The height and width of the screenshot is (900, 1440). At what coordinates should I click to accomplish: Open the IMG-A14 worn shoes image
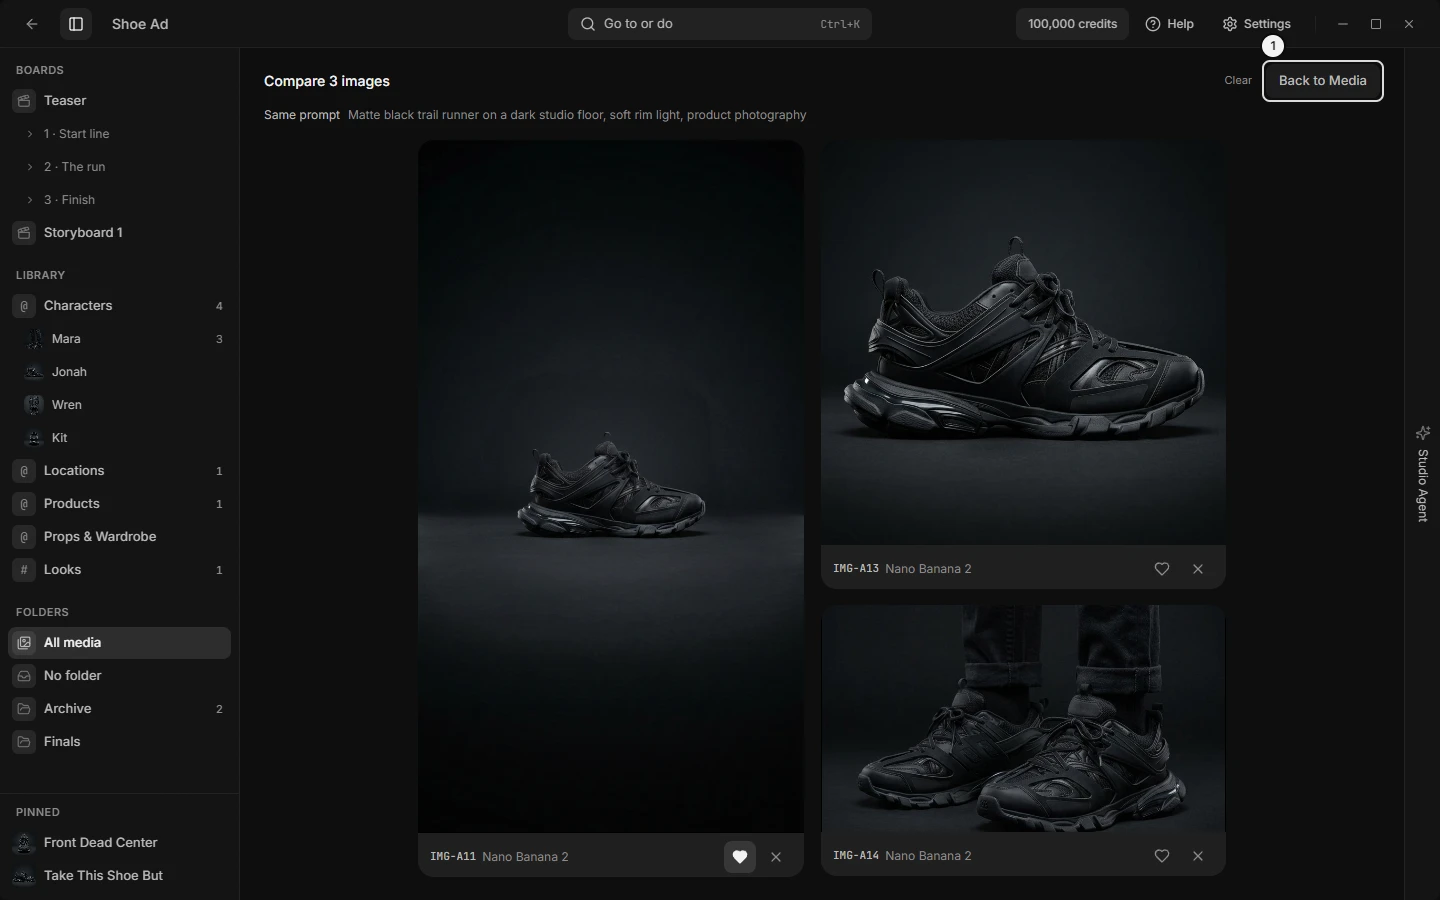tap(1023, 718)
